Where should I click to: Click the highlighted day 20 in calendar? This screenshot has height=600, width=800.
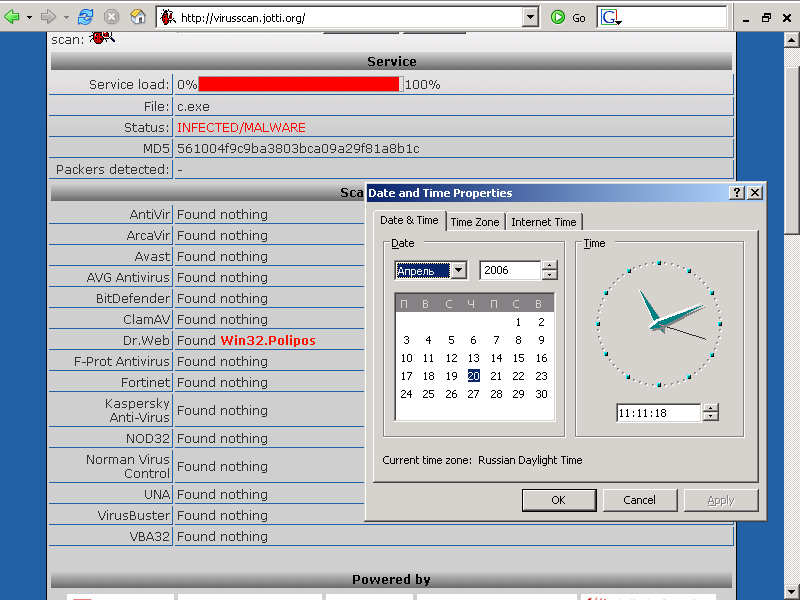point(473,376)
